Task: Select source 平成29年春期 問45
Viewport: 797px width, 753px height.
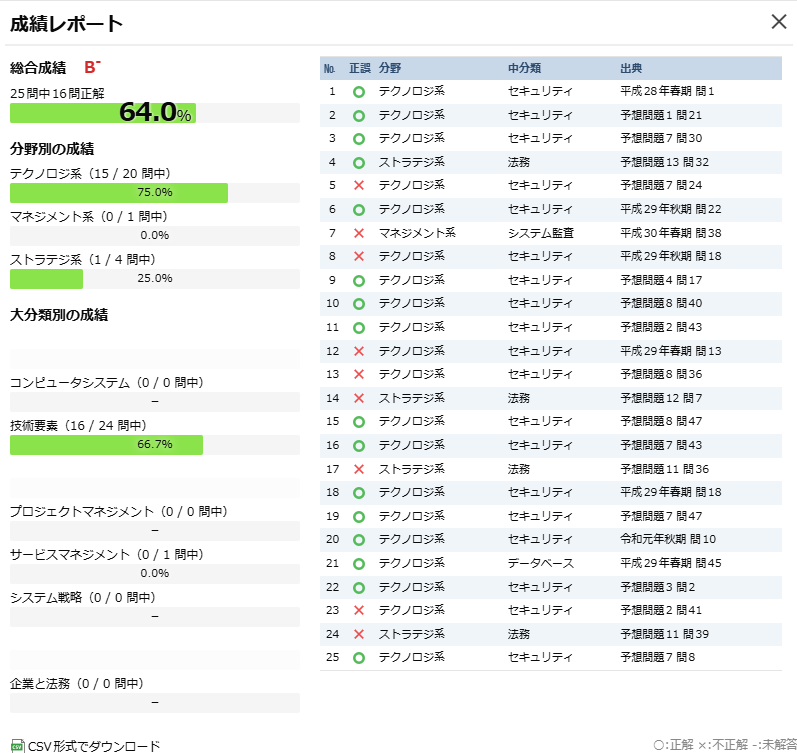Action: [x=670, y=563]
